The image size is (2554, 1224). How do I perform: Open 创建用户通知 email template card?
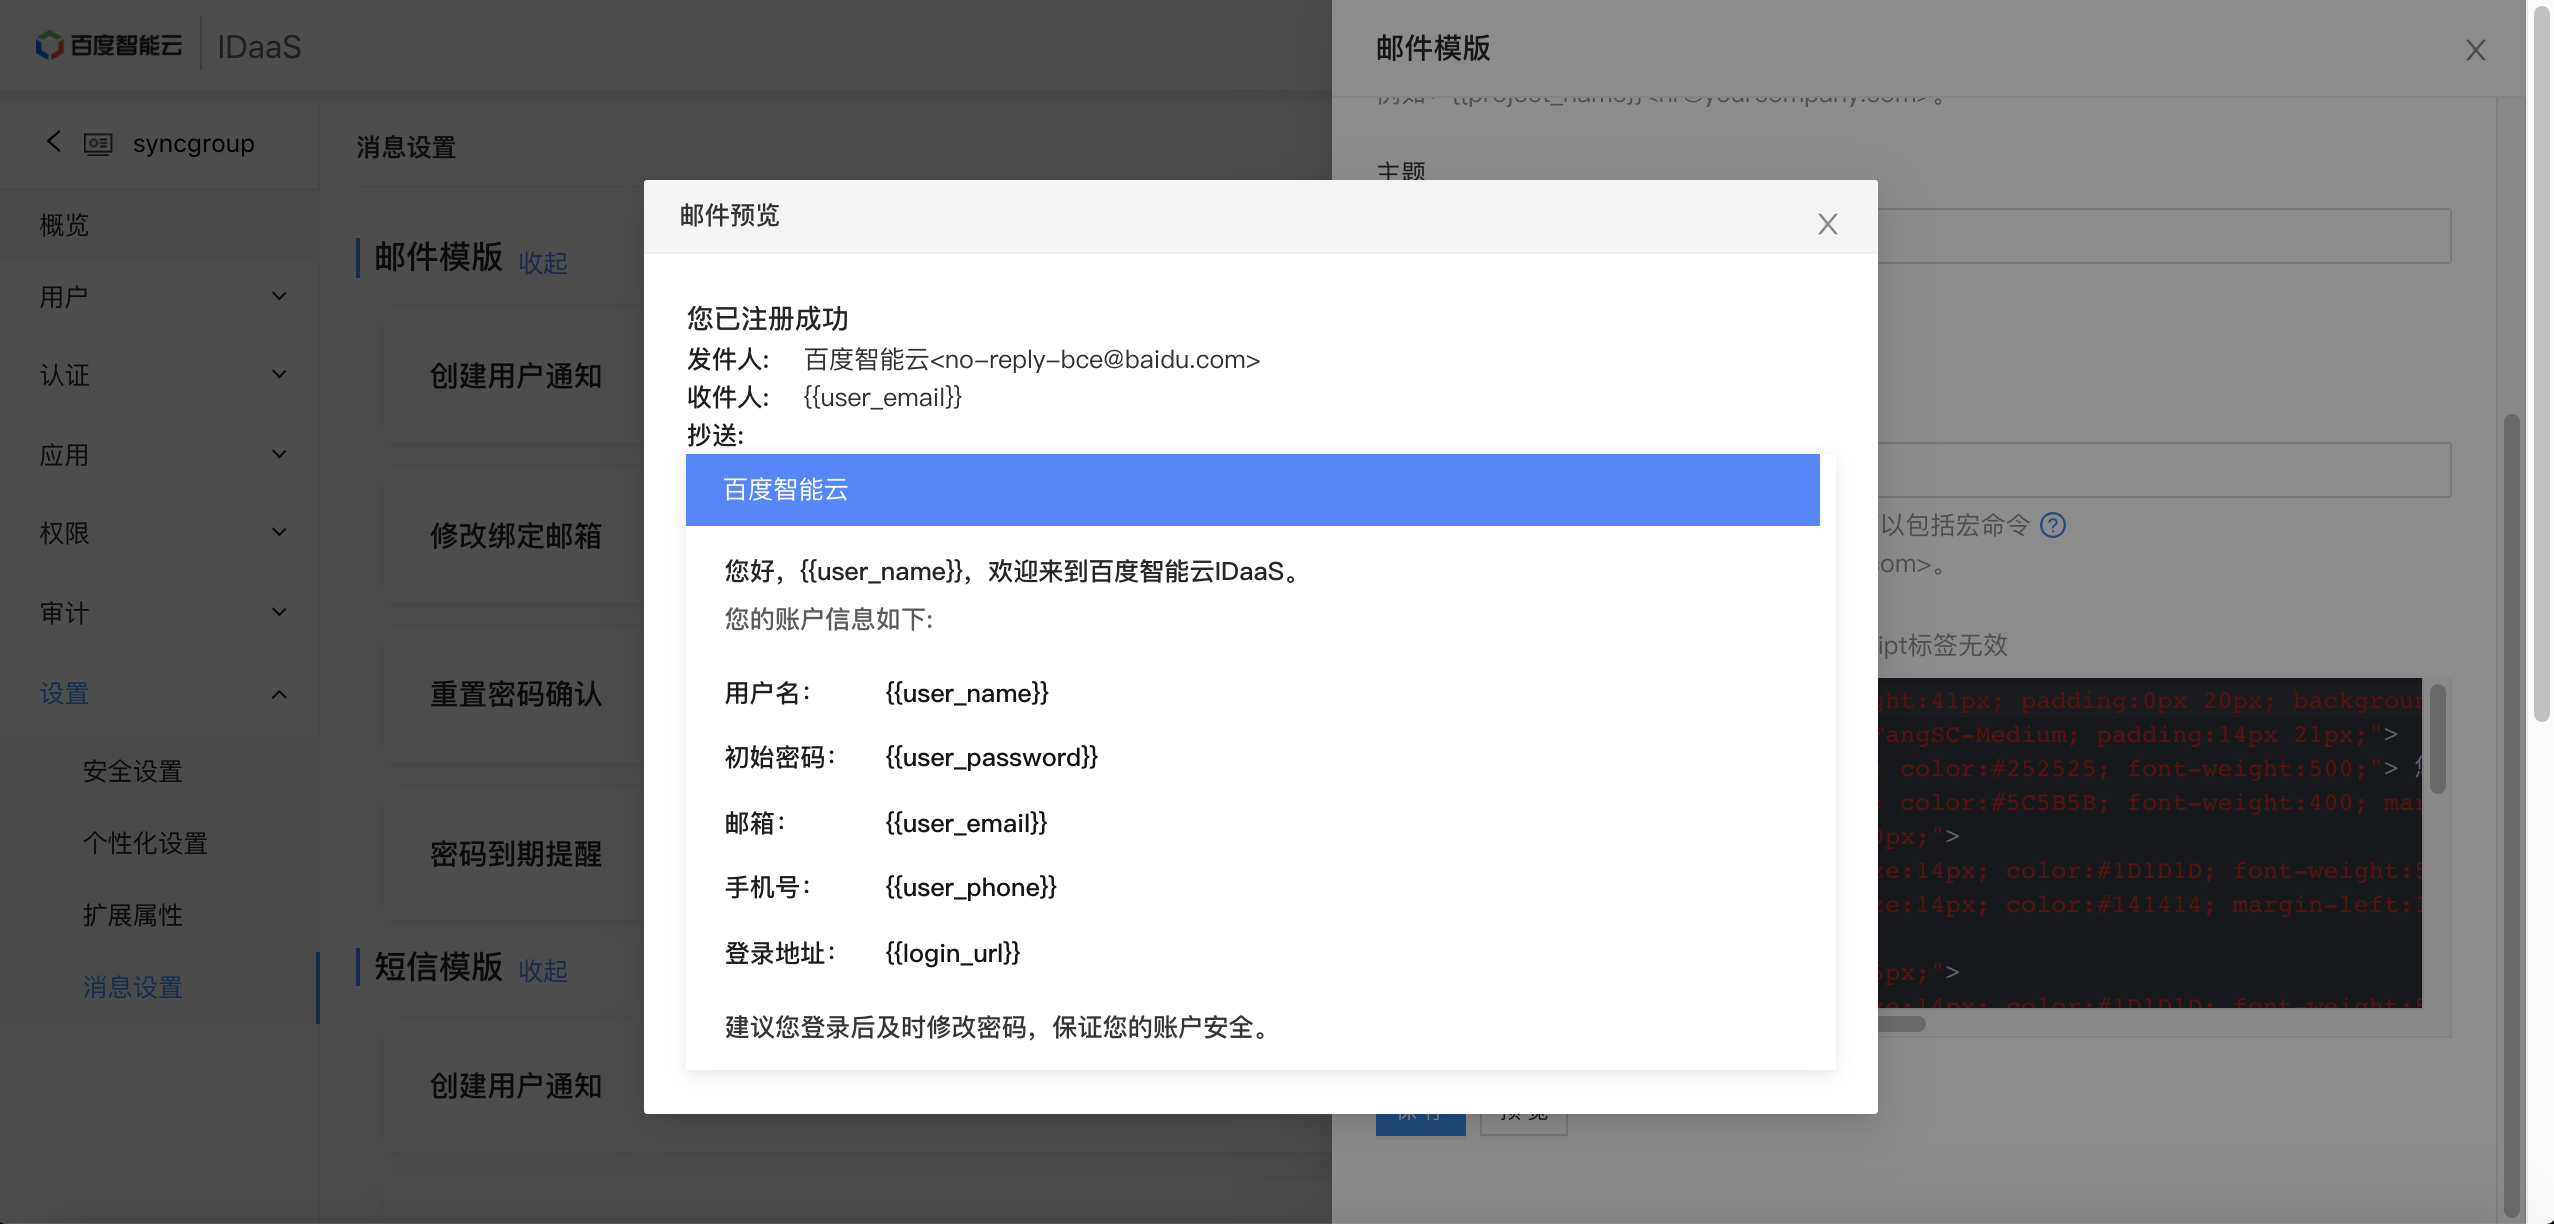(515, 376)
